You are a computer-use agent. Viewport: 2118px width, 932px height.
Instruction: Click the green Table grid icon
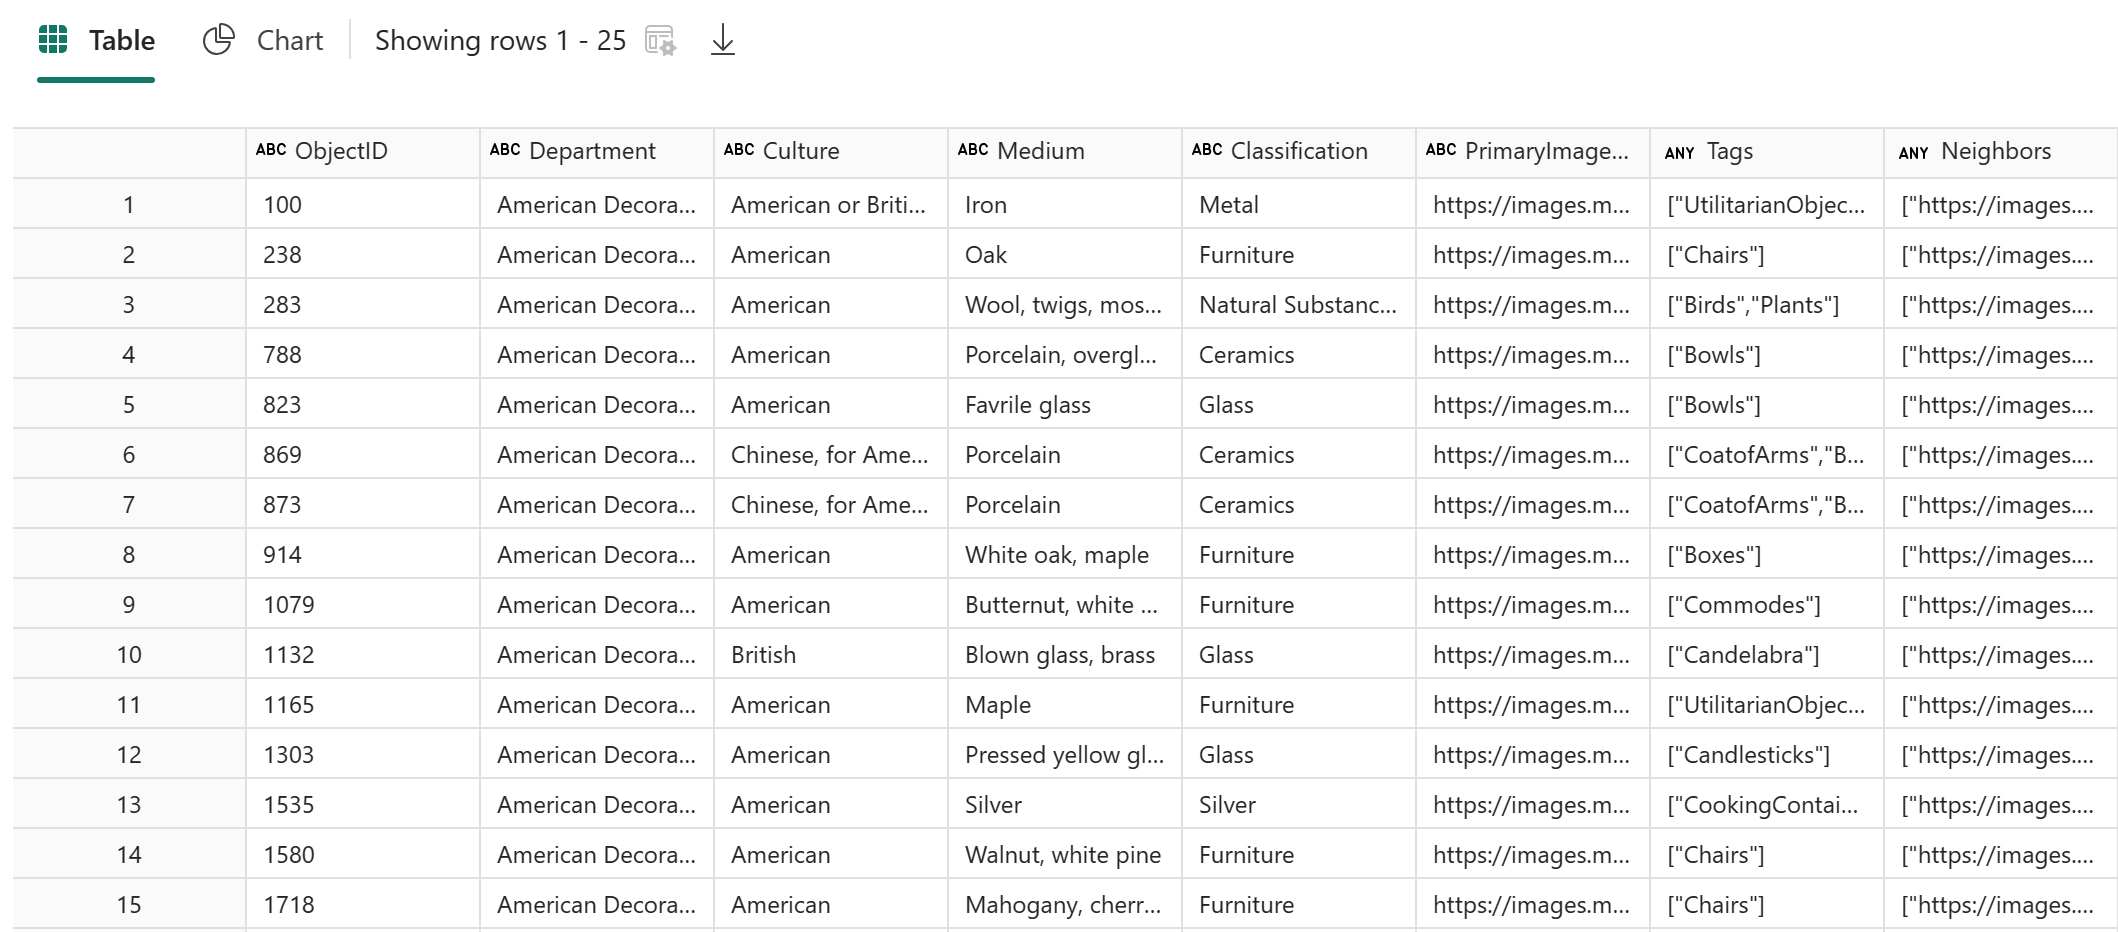tap(53, 40)
